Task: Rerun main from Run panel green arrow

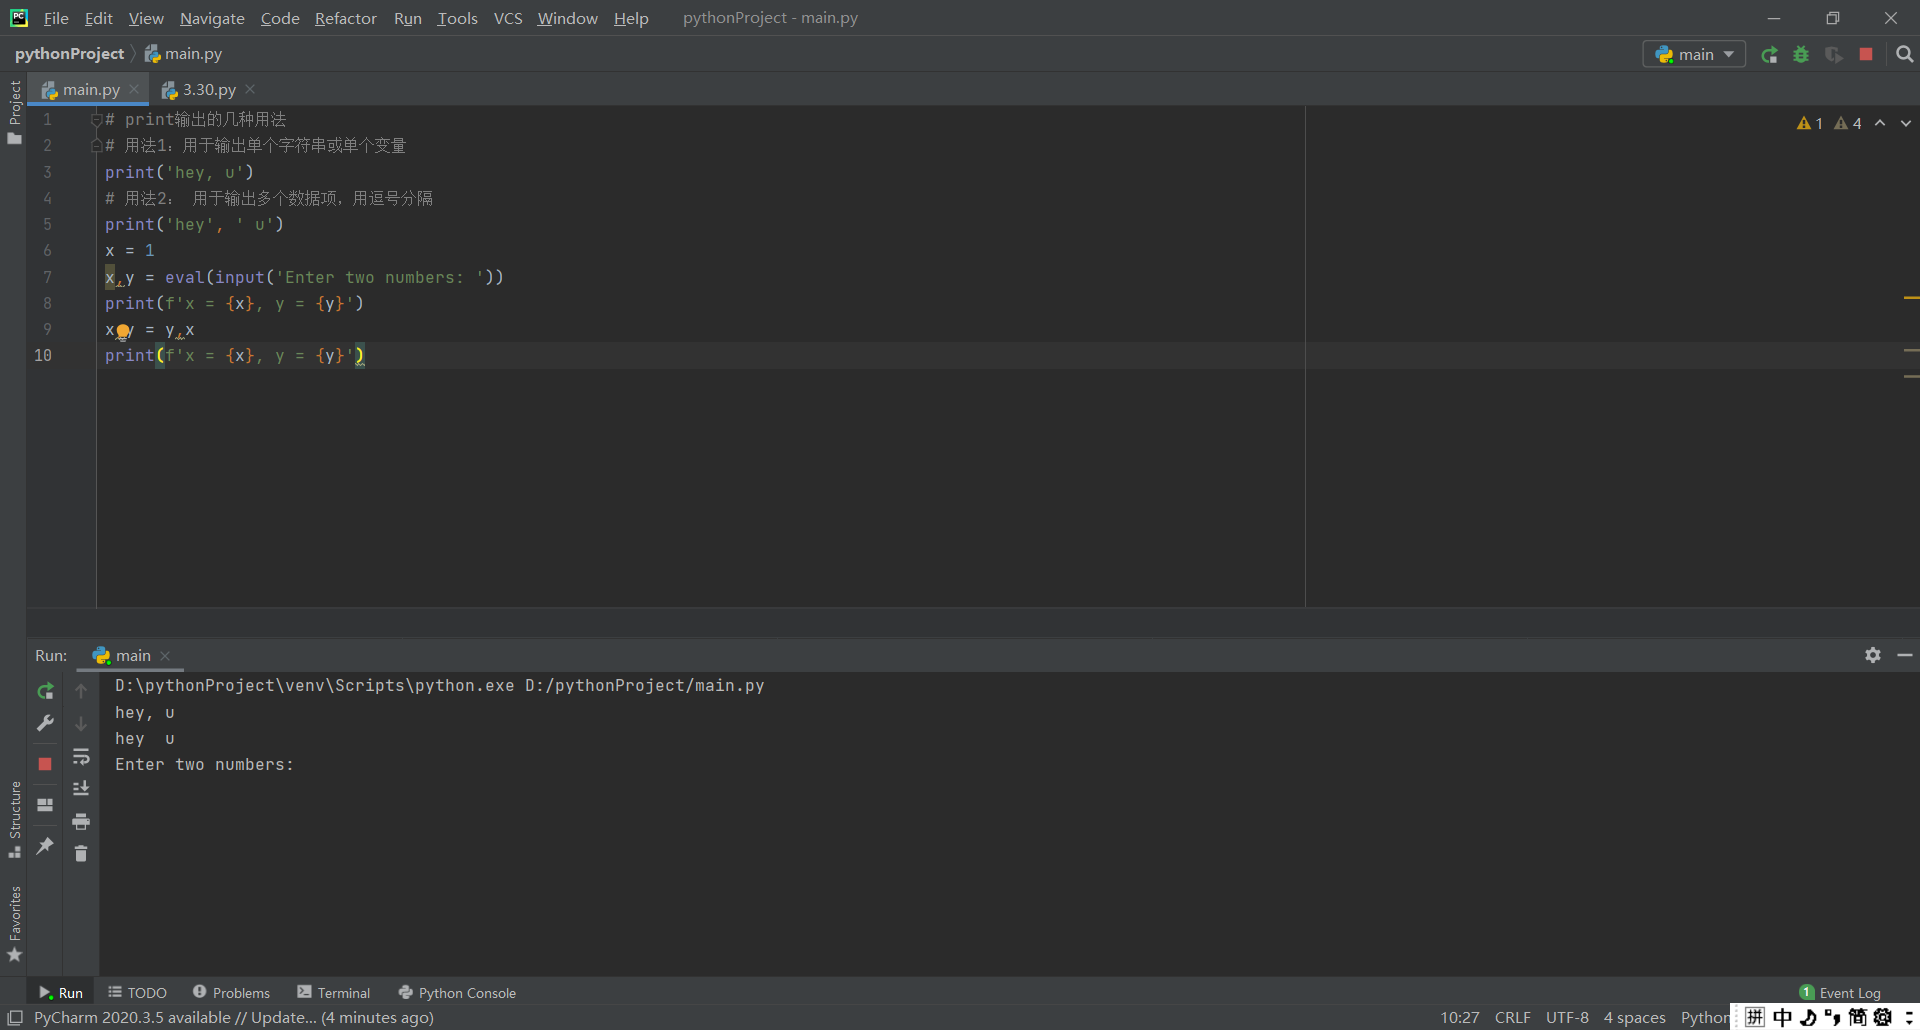Action: point(45,691)
